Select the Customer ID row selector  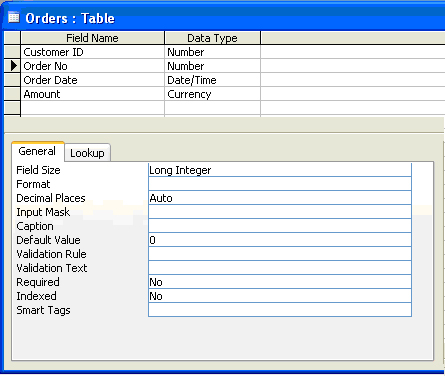pos(12,52)
